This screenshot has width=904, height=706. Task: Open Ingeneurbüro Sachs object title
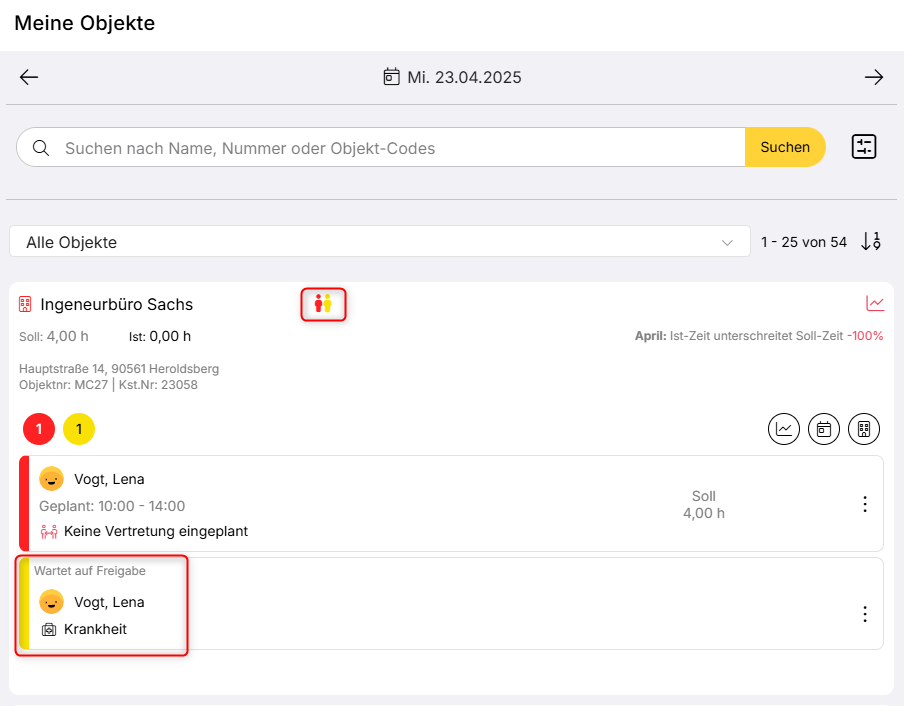click(x=116, y=304)
